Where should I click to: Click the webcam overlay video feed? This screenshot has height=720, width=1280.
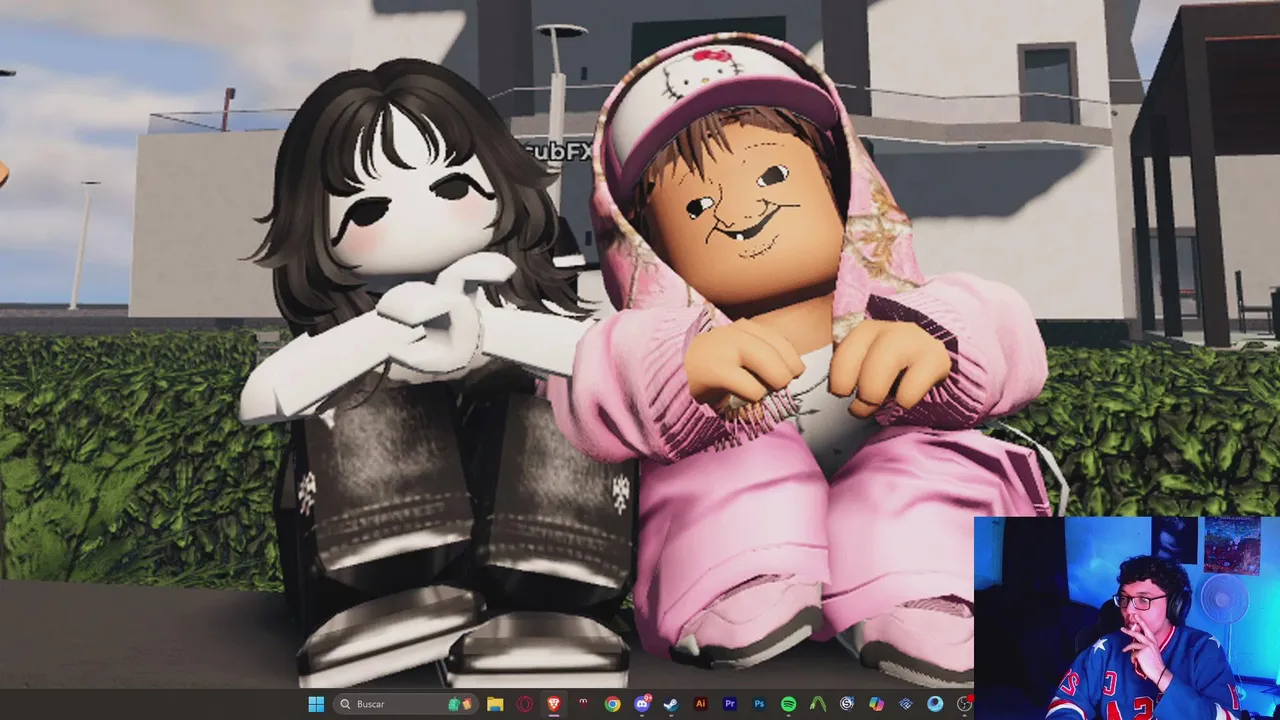[x=1127, y=618]
